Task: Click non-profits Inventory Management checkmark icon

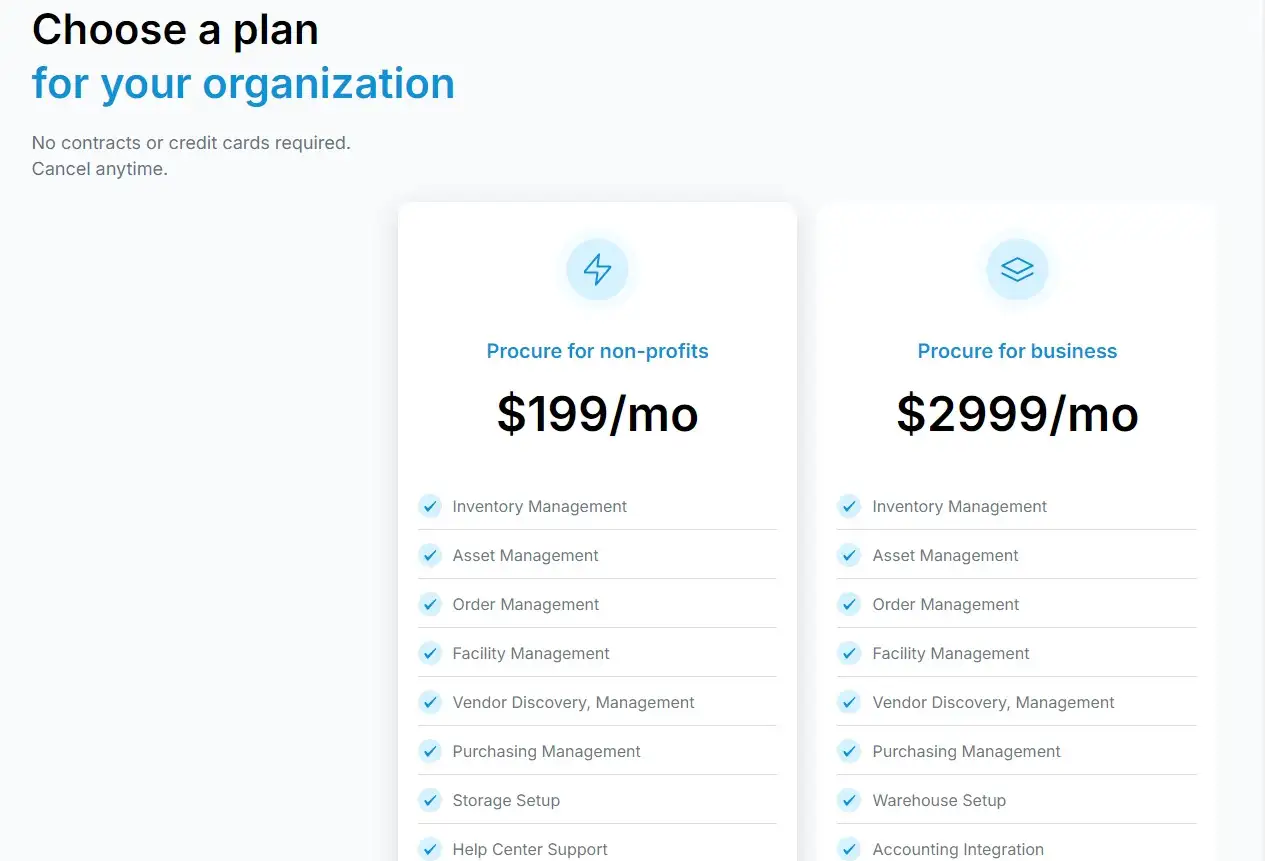Action: click(x=430, y=506)
